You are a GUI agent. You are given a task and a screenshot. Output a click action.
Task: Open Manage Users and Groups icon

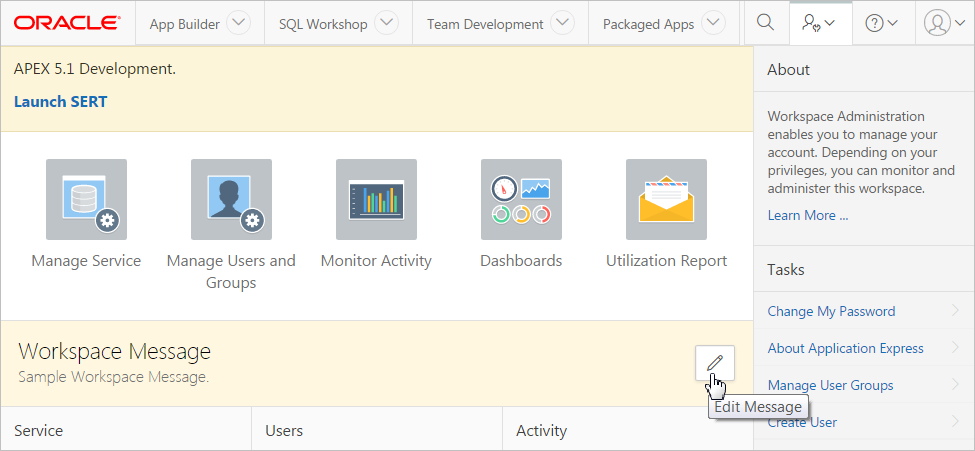(231, 199)
